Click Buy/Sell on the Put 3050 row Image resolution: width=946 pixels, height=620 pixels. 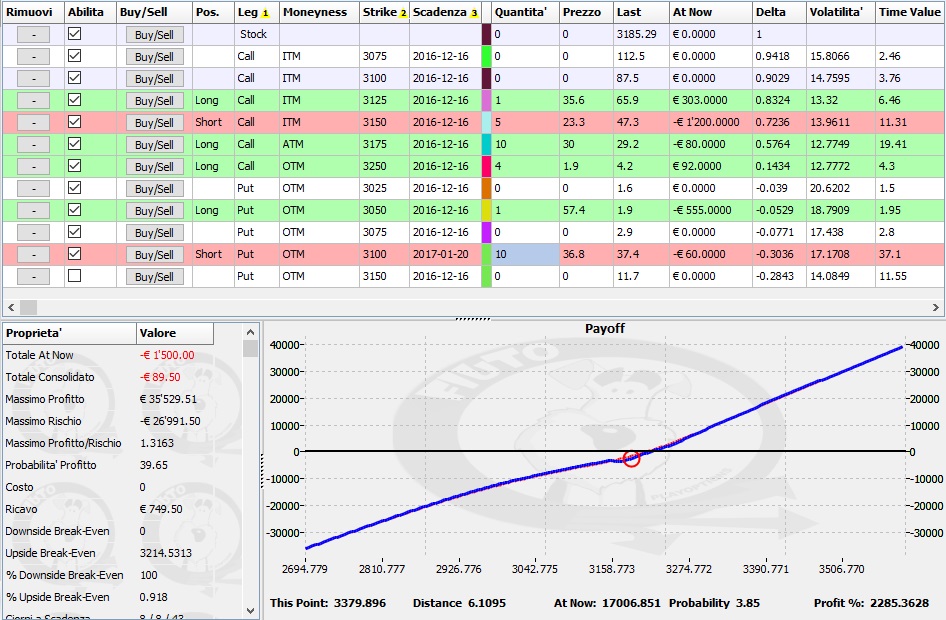tap(154, 211)
